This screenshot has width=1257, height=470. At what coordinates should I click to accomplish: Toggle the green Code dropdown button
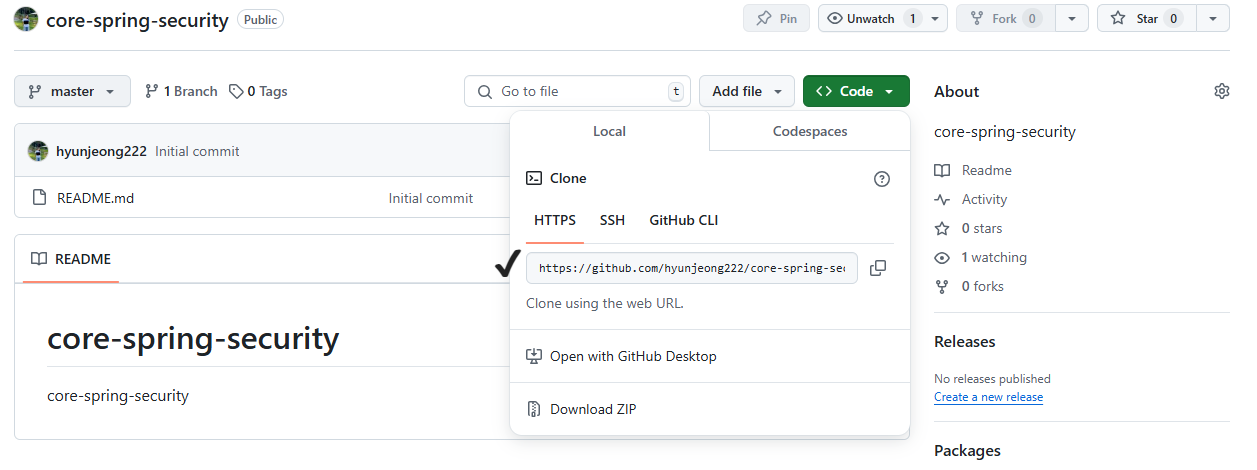click(856, 91)
